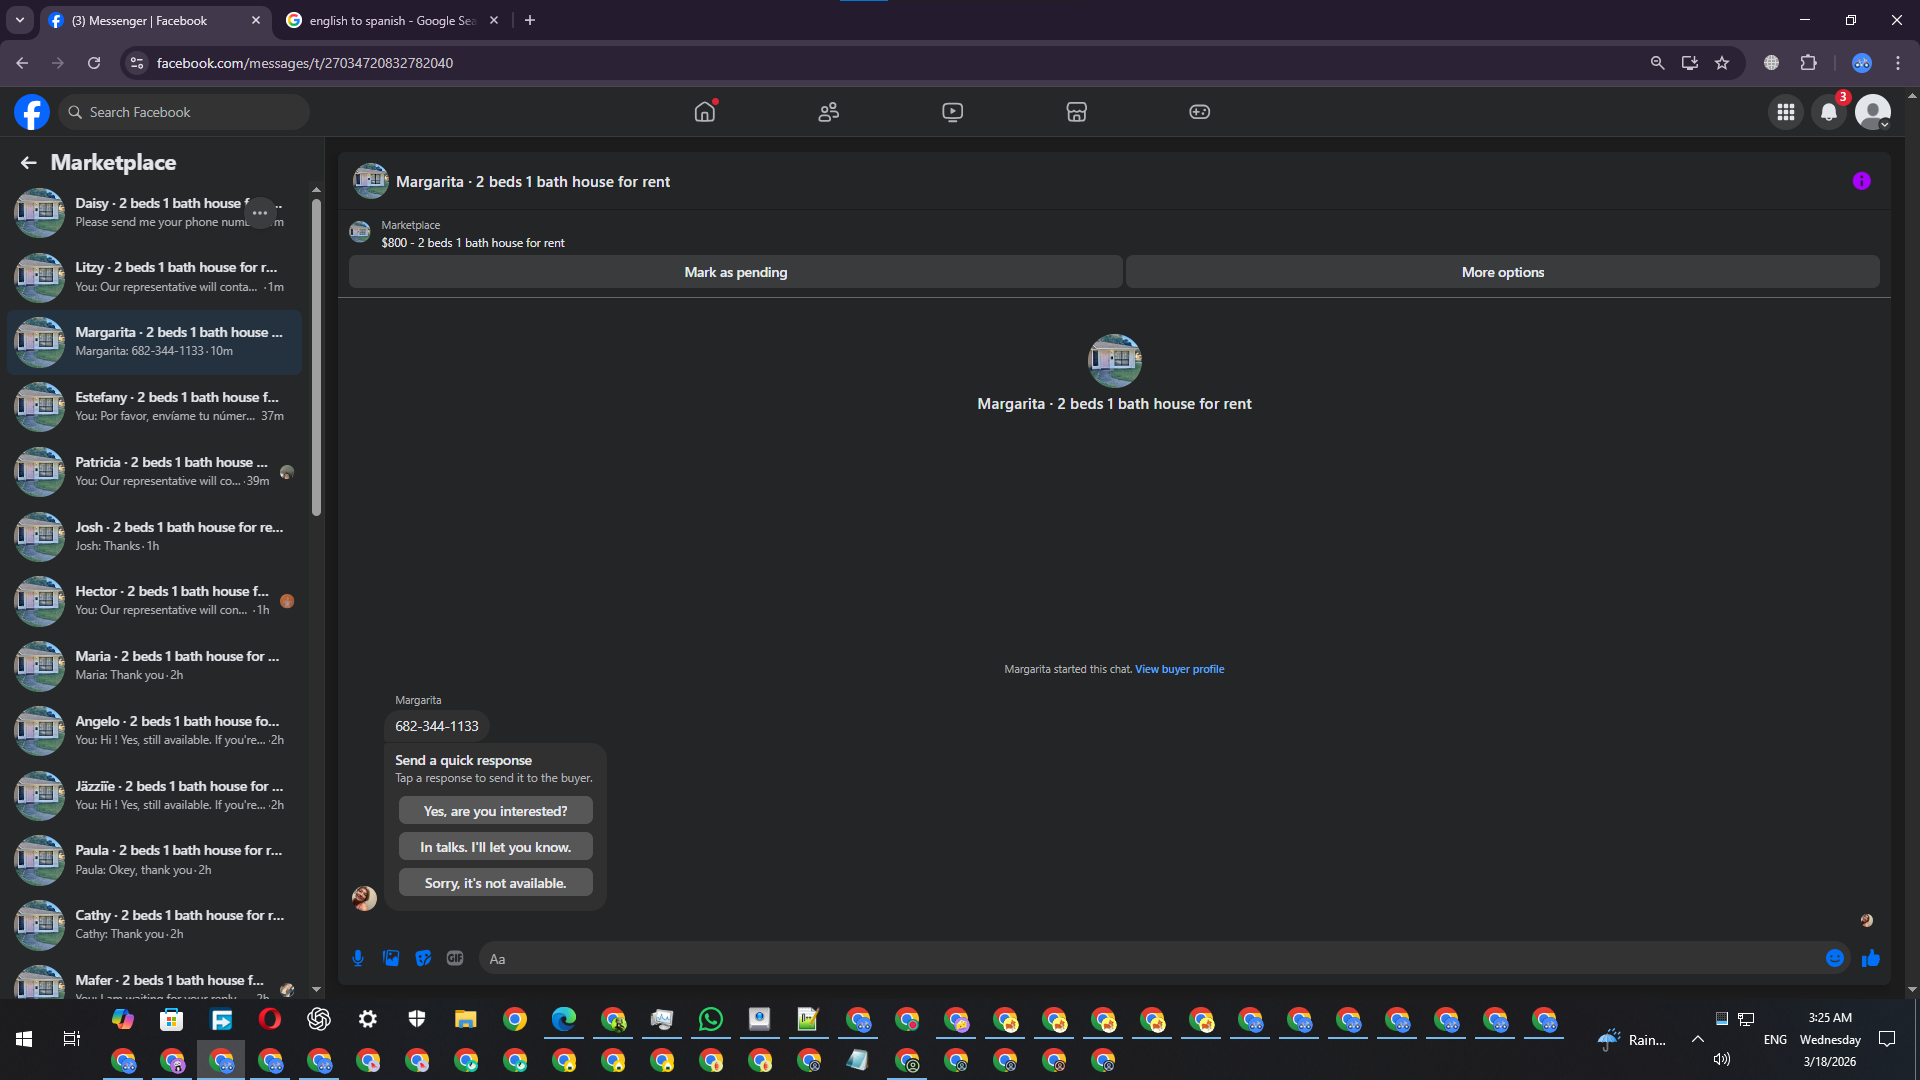The width and height of the screenshot is (1920, 1080).
Task: Open Maria's 'Thank you' conversation
Action: (x=155, y=666)
